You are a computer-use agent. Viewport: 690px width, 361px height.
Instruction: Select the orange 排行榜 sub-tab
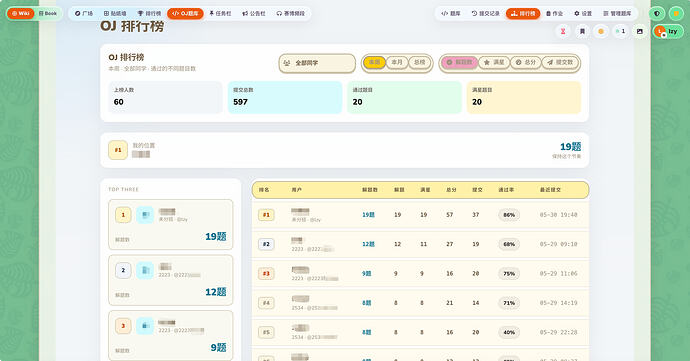coord(523,14)
